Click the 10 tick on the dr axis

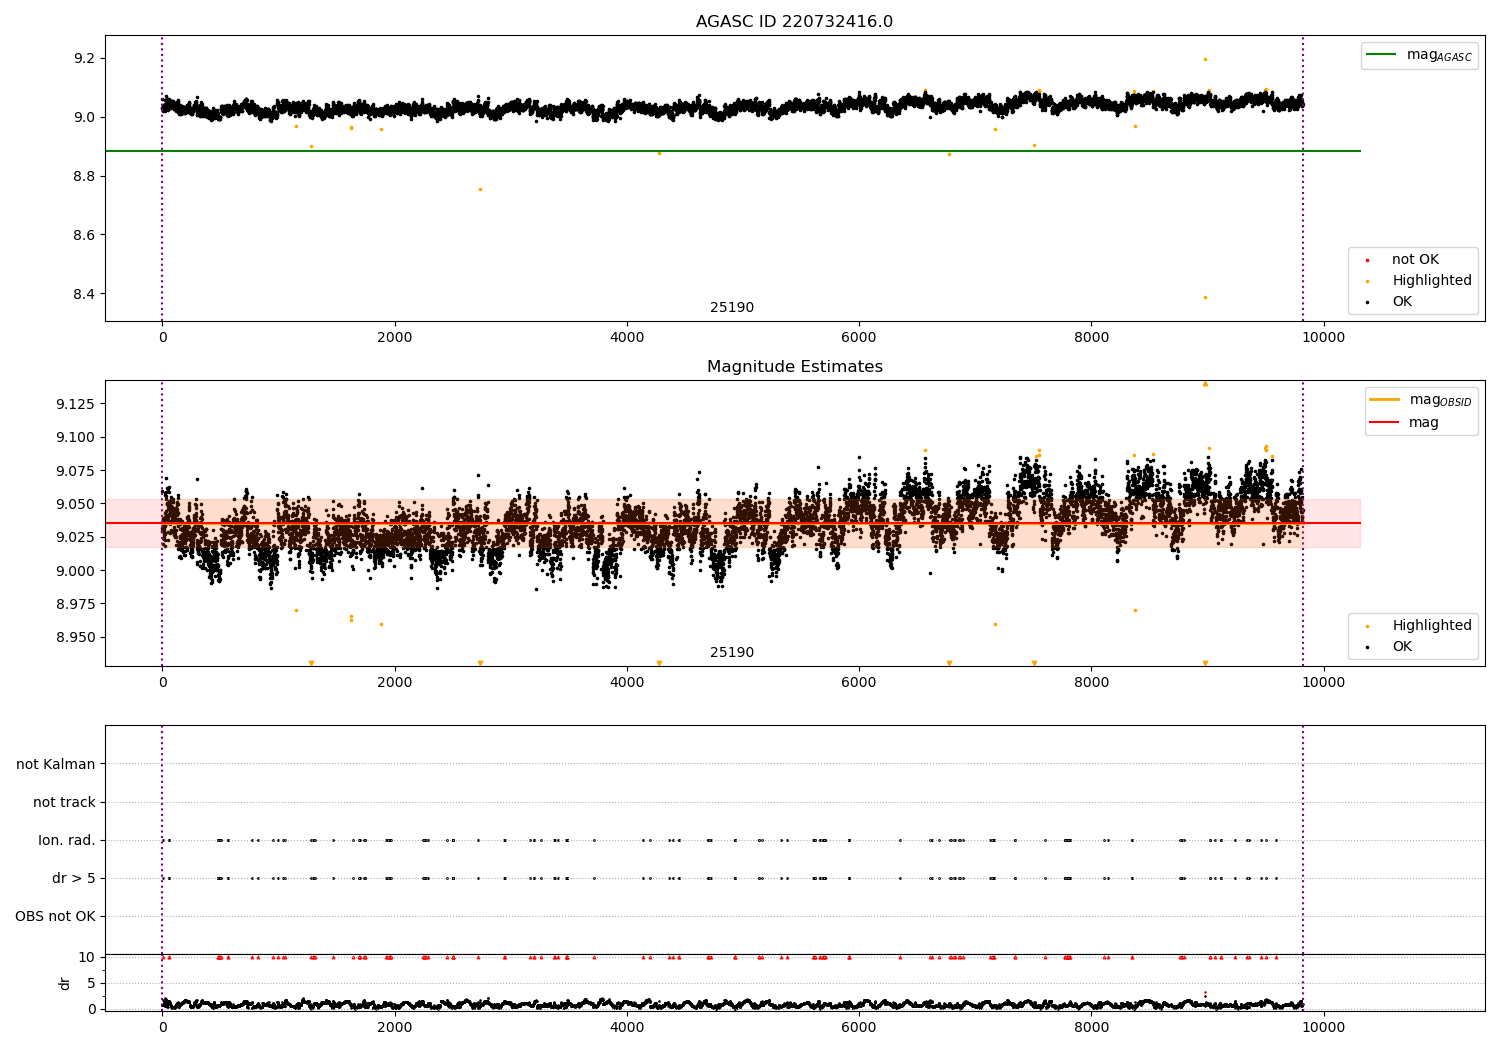pos(87,958)
